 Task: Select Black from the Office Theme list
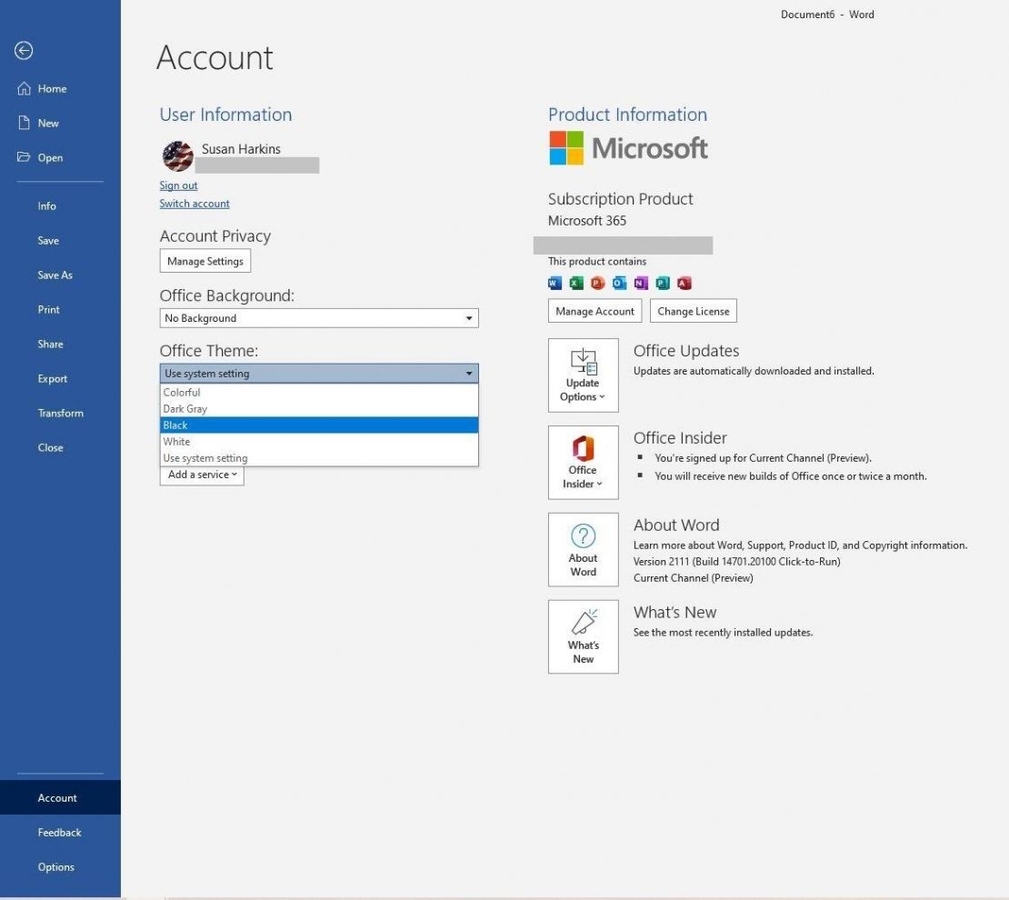pos(250,424)
